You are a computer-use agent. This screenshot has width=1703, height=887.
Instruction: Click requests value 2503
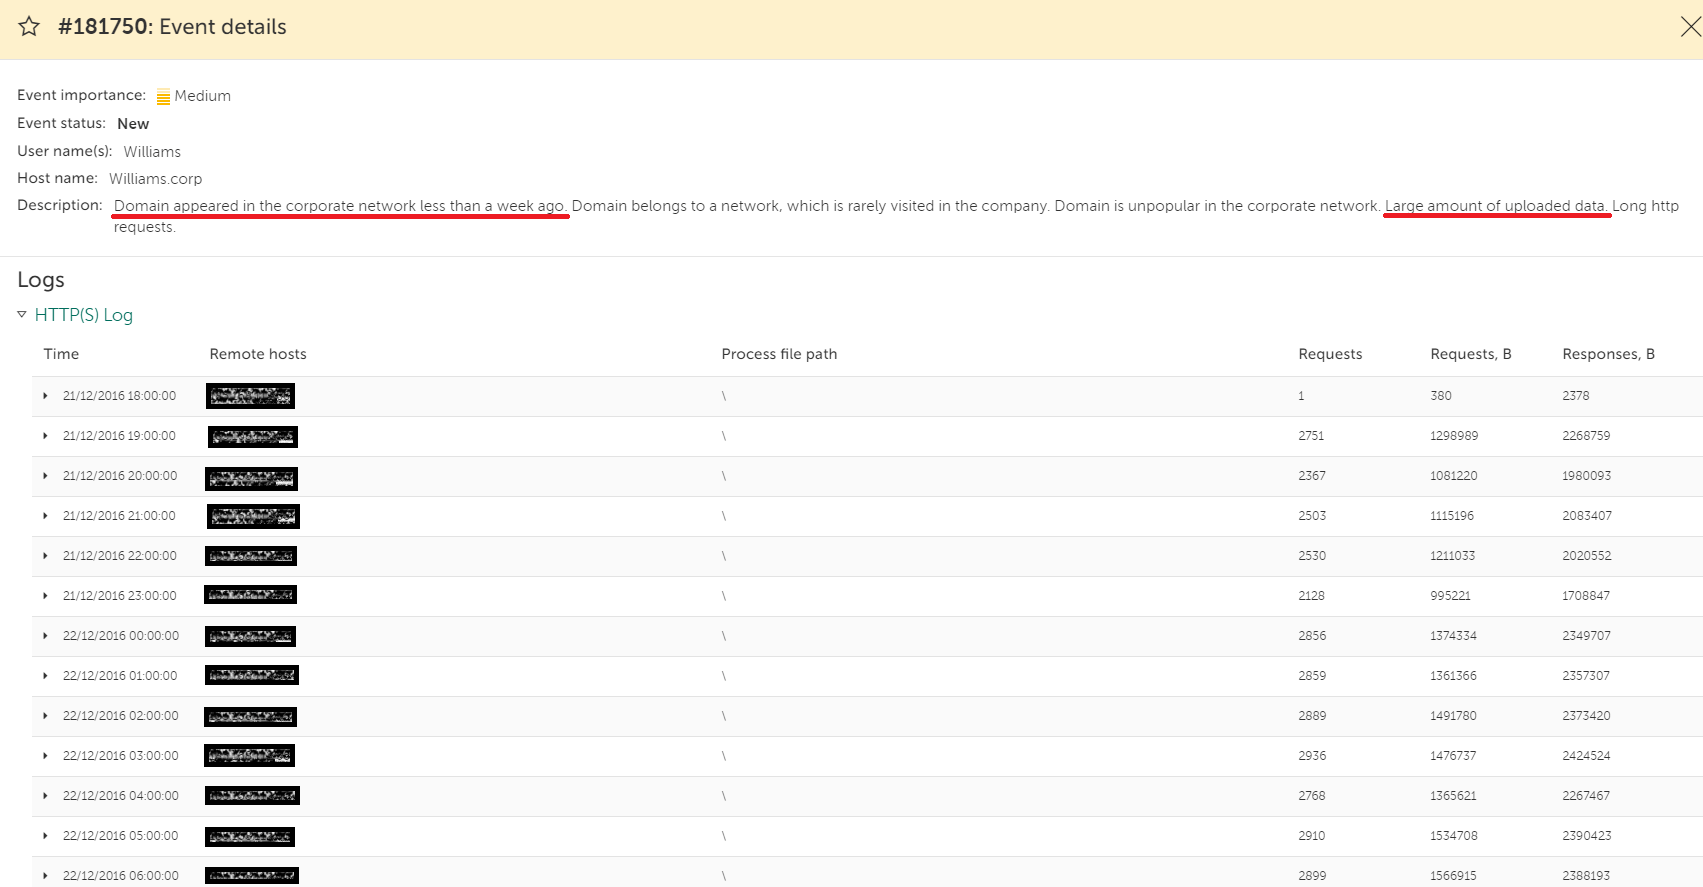[1312, 516]
